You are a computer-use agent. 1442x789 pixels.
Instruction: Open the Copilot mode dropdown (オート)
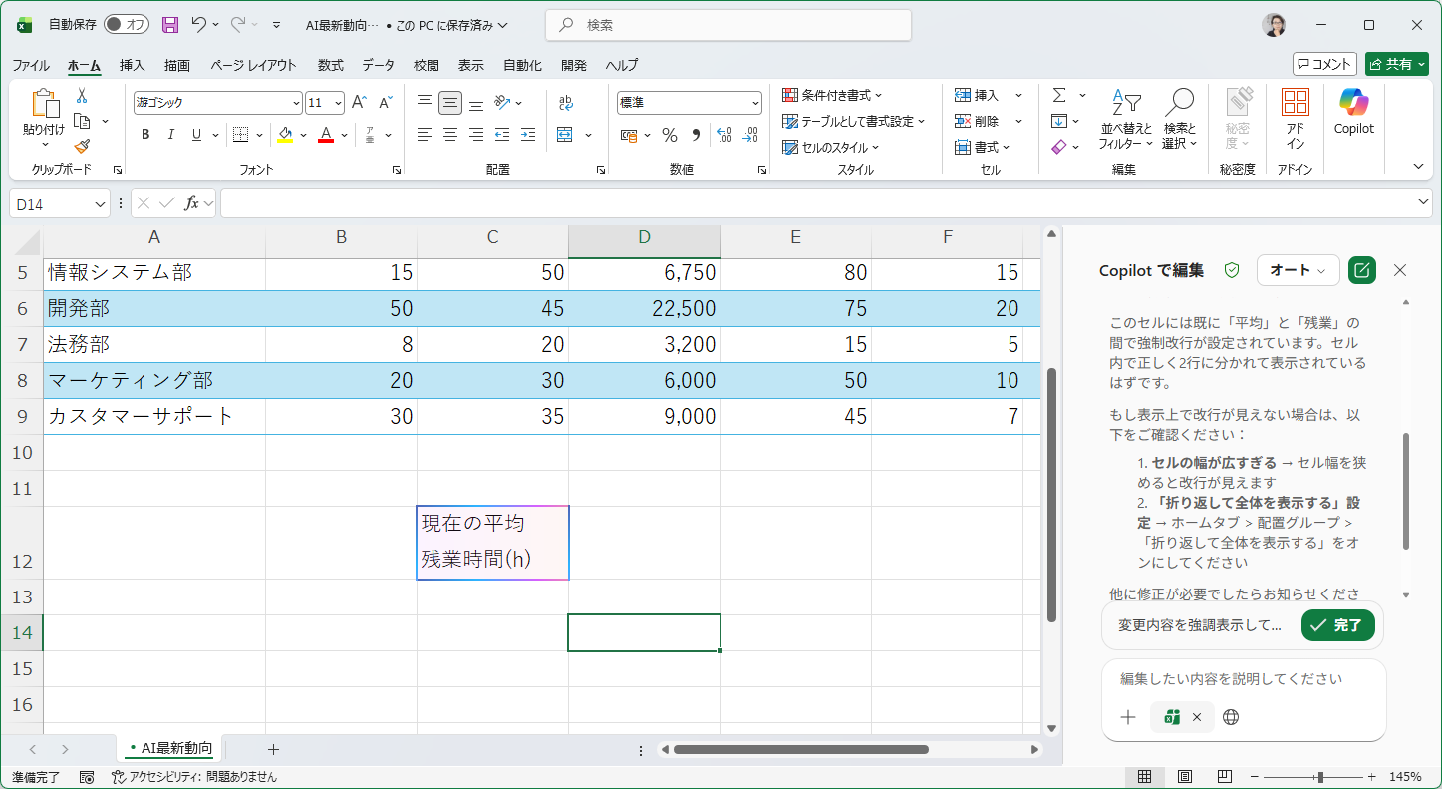pyautogui.click(x=1298, y=270)
